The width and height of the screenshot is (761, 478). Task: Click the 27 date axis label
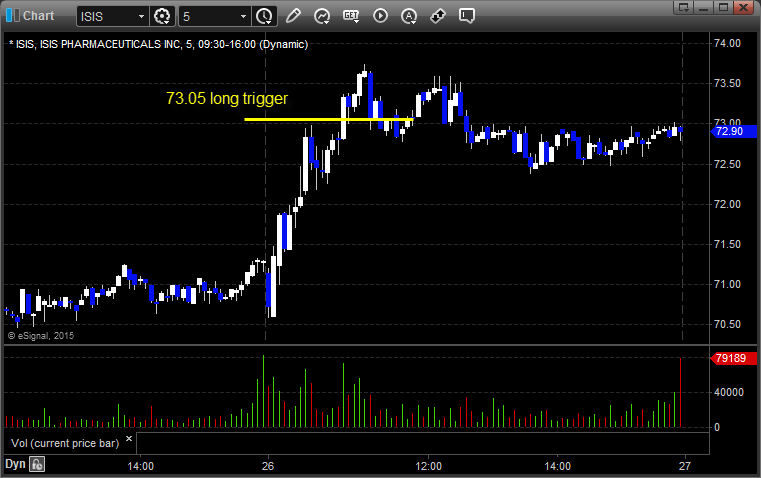tap(684, 466)
